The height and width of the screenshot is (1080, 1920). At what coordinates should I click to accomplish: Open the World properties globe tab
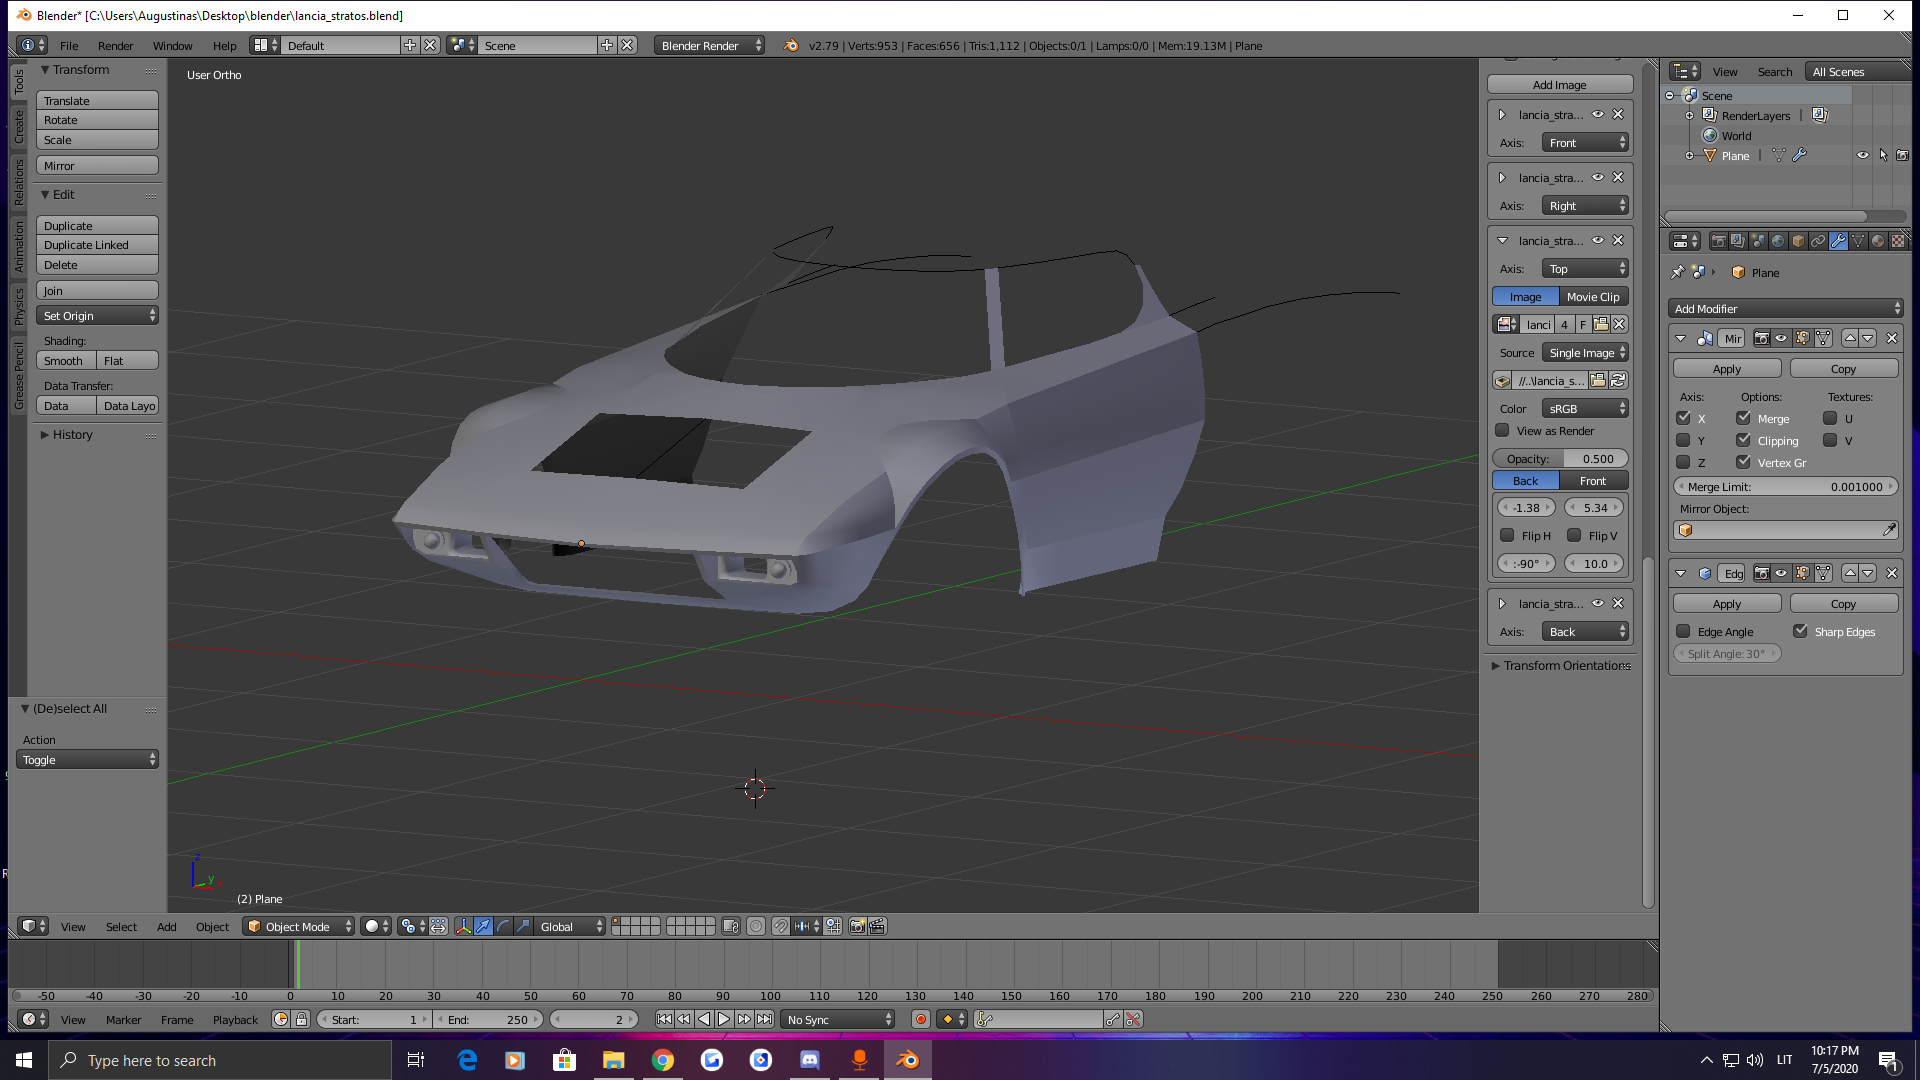[x=1778, y=241]
